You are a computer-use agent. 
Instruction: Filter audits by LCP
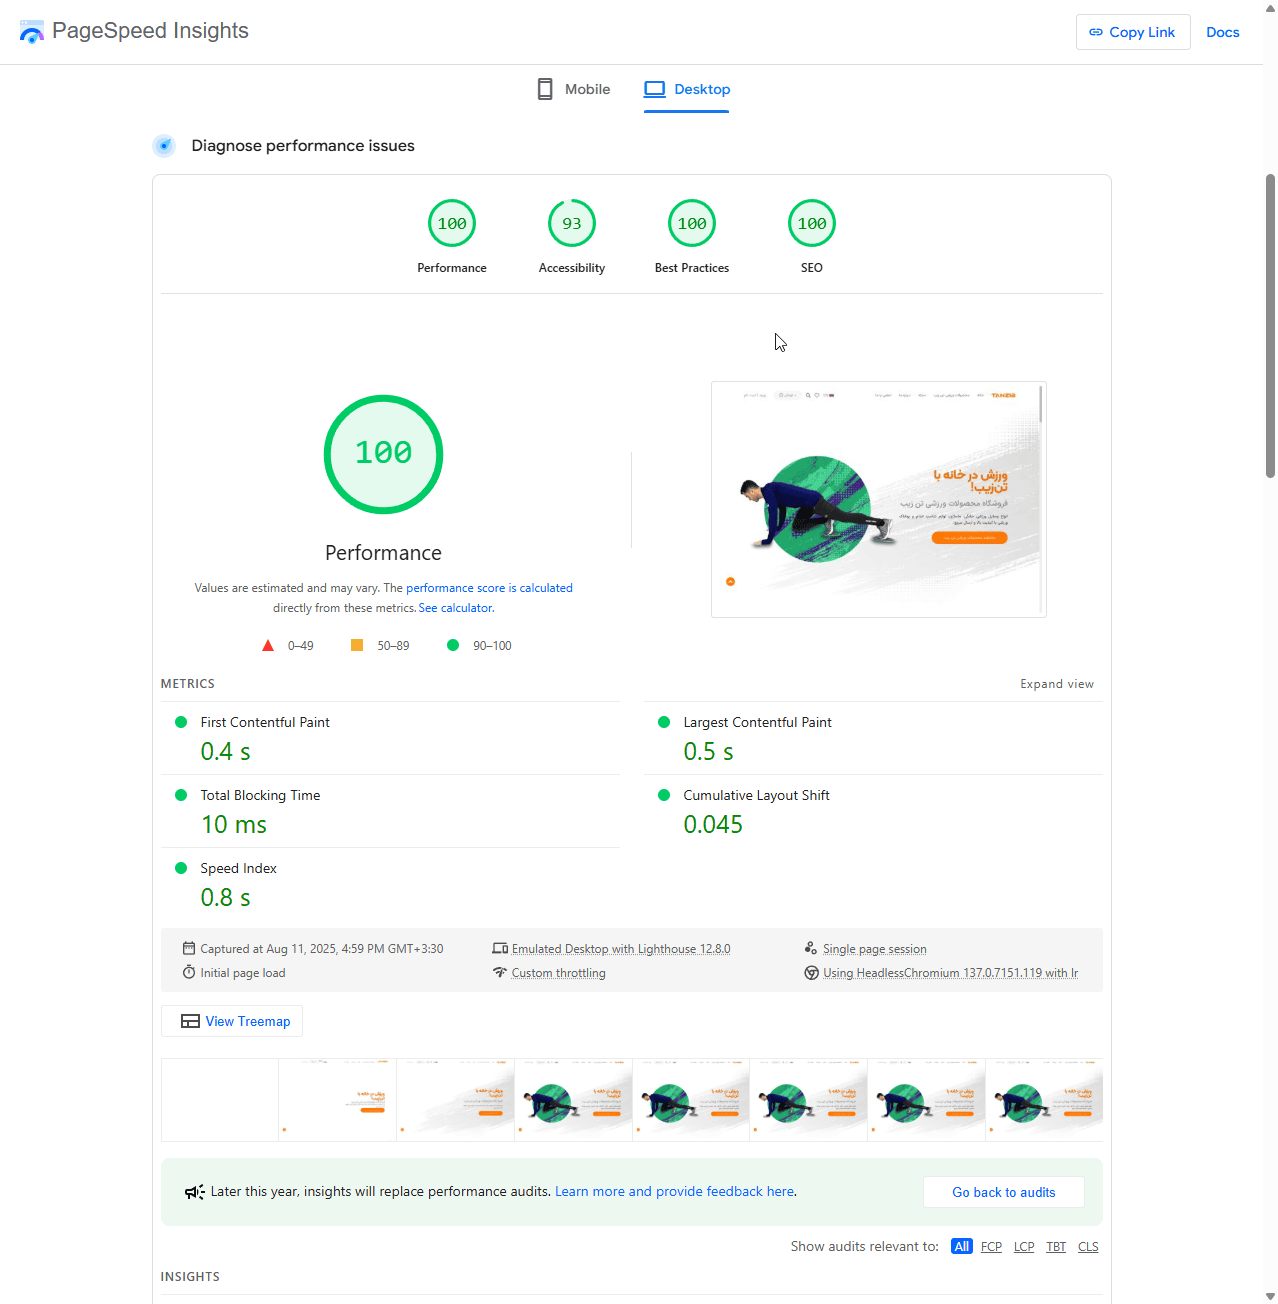tap(1024, 1247)
